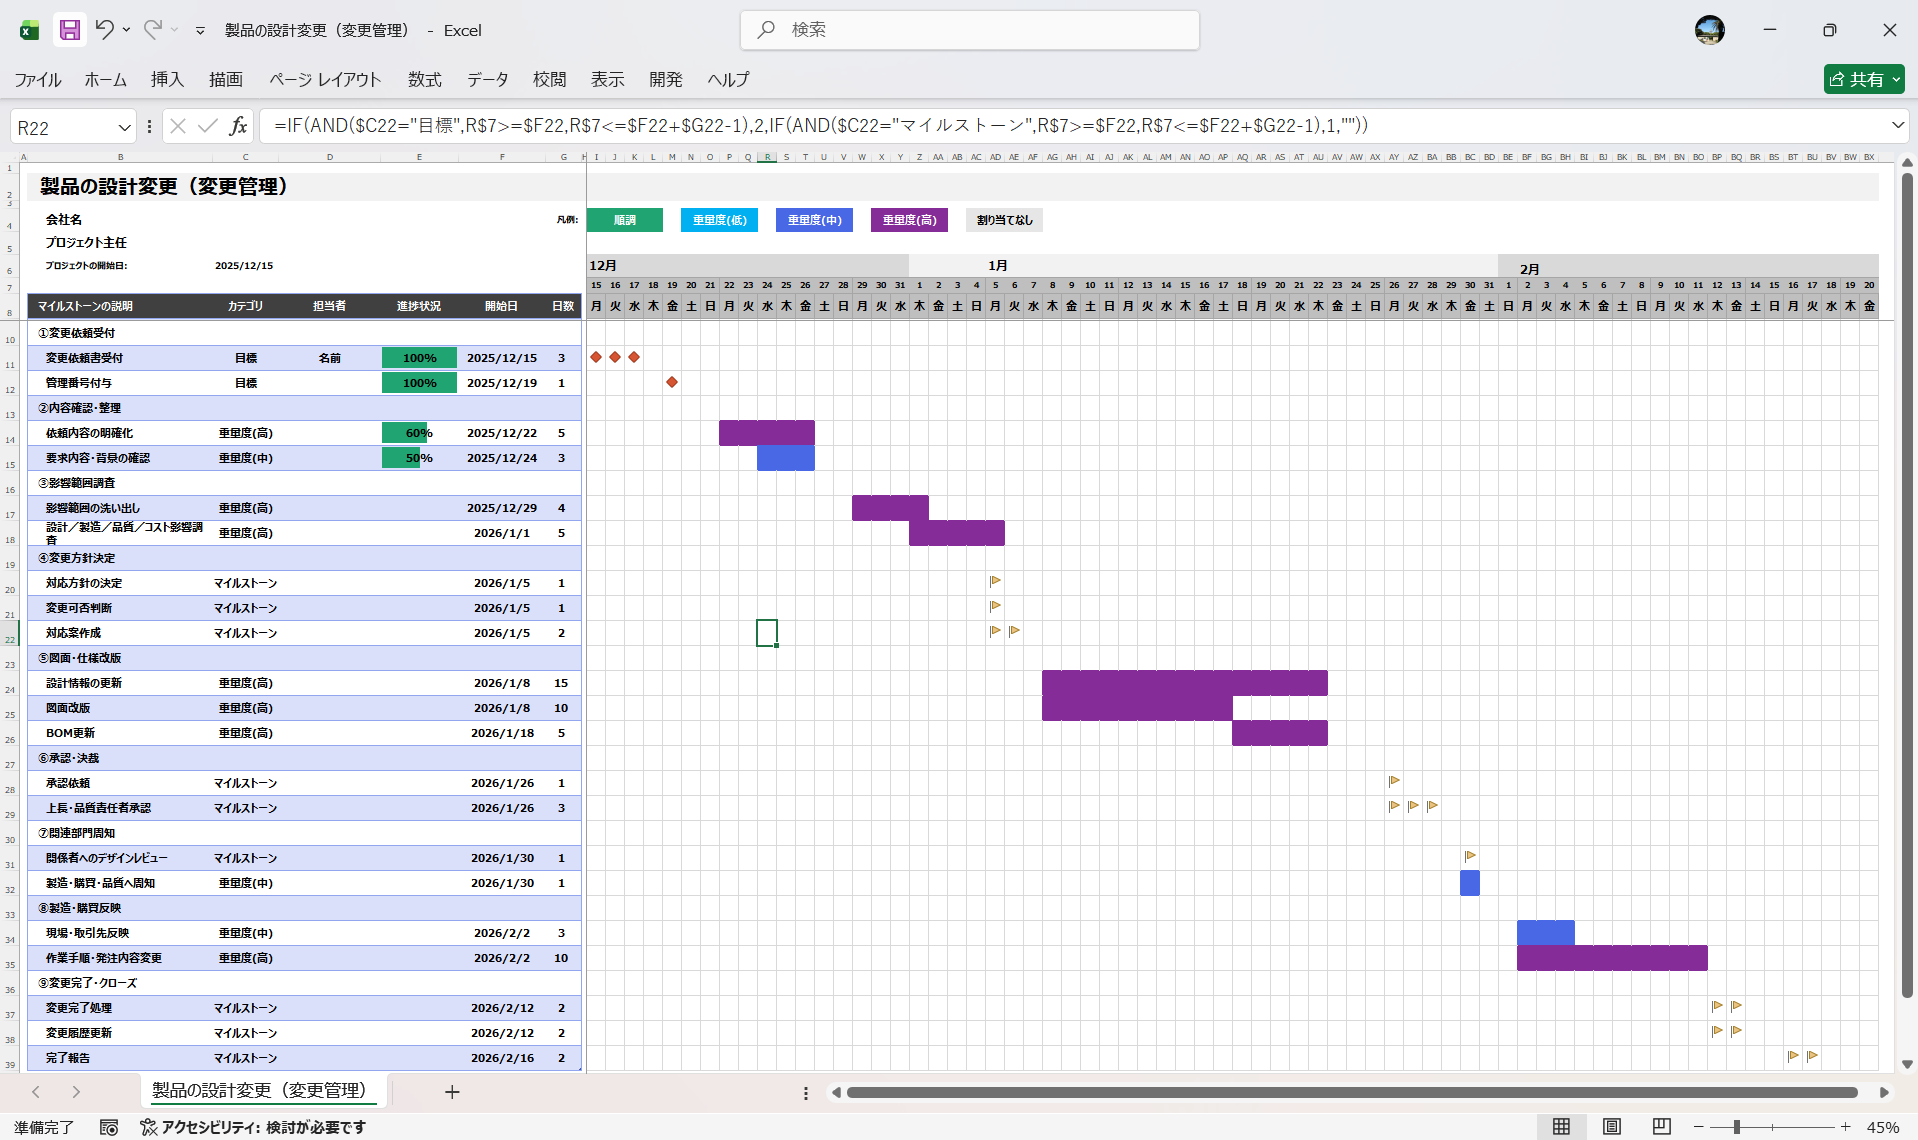Expand the Name Box dropdown
The image size is (1918, 1140).
point(124,127)
